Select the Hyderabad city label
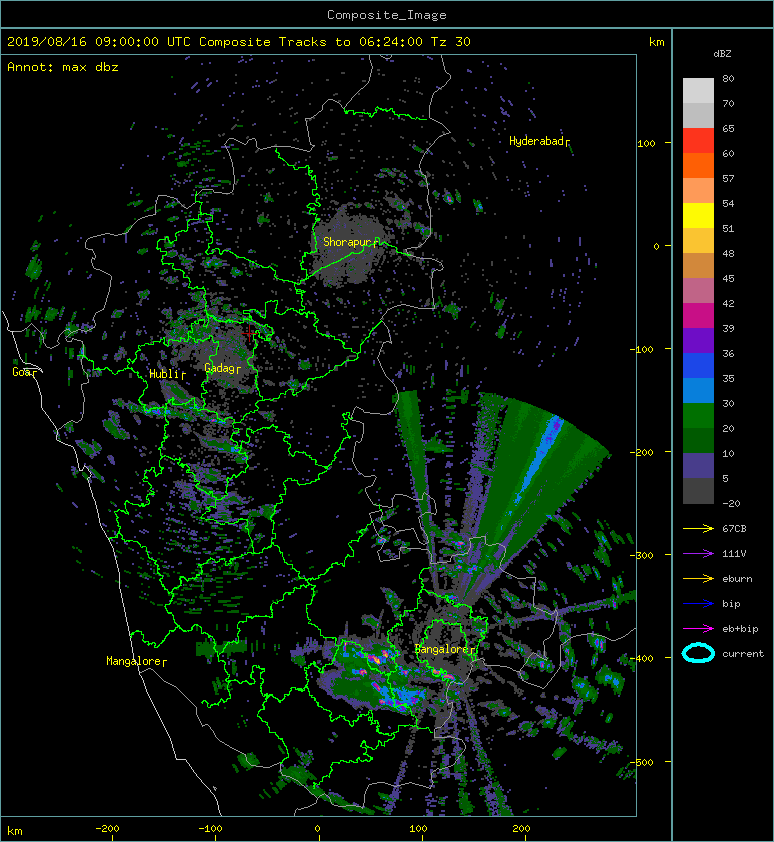 click(537, 141)
